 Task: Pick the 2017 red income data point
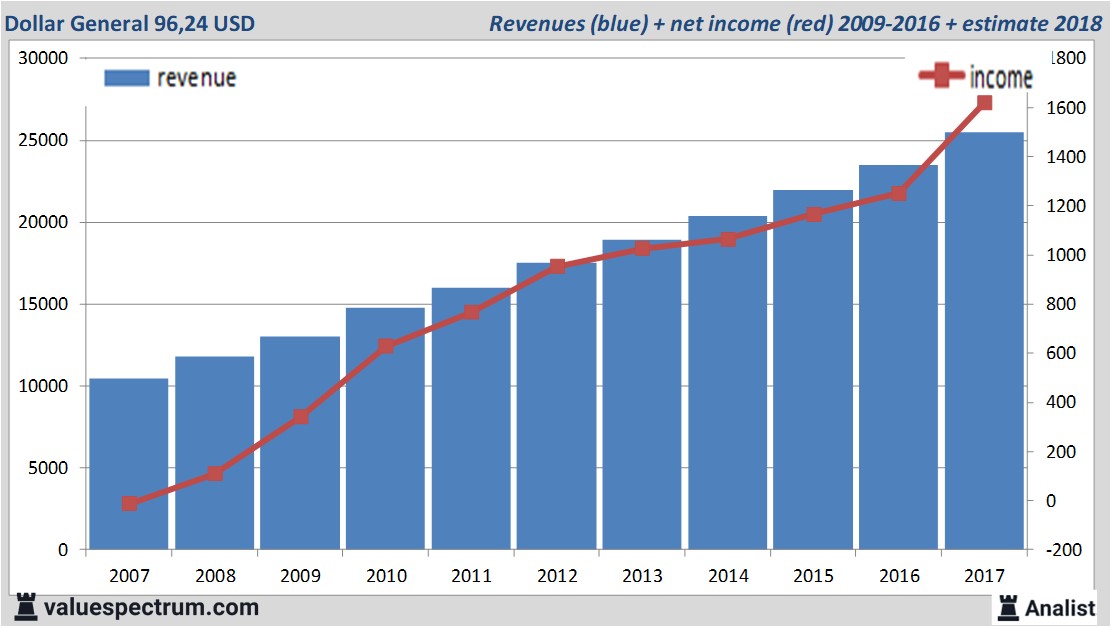(x=985, y=103)
